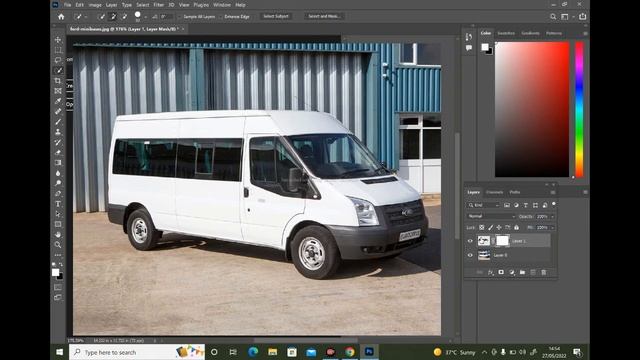640x360 pixels.
Task: Open the Window menu
Action: 222,5
